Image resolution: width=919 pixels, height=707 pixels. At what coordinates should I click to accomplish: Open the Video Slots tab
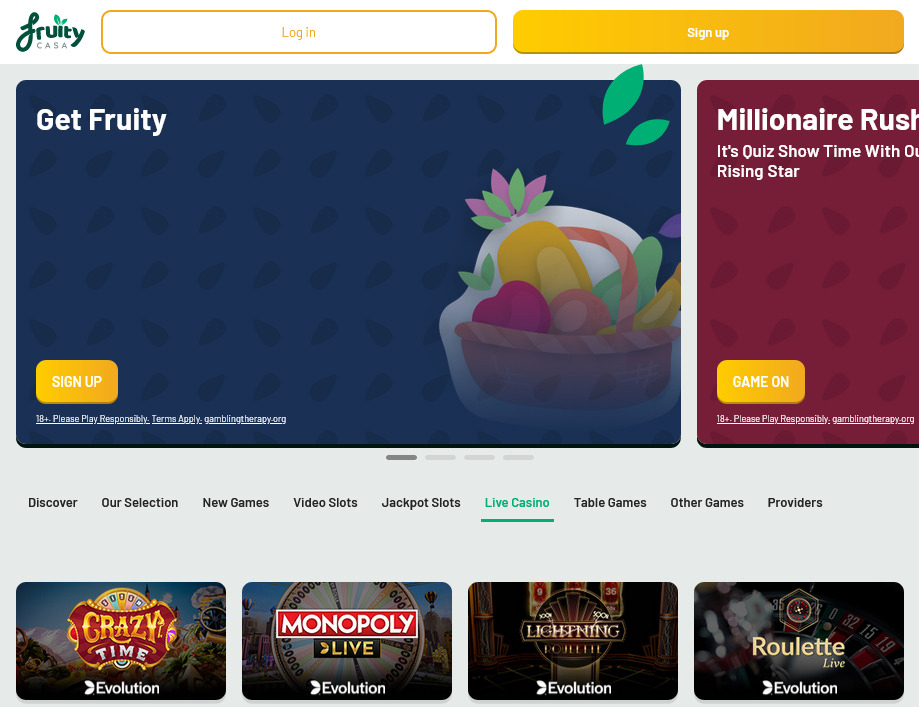(325, 503)
